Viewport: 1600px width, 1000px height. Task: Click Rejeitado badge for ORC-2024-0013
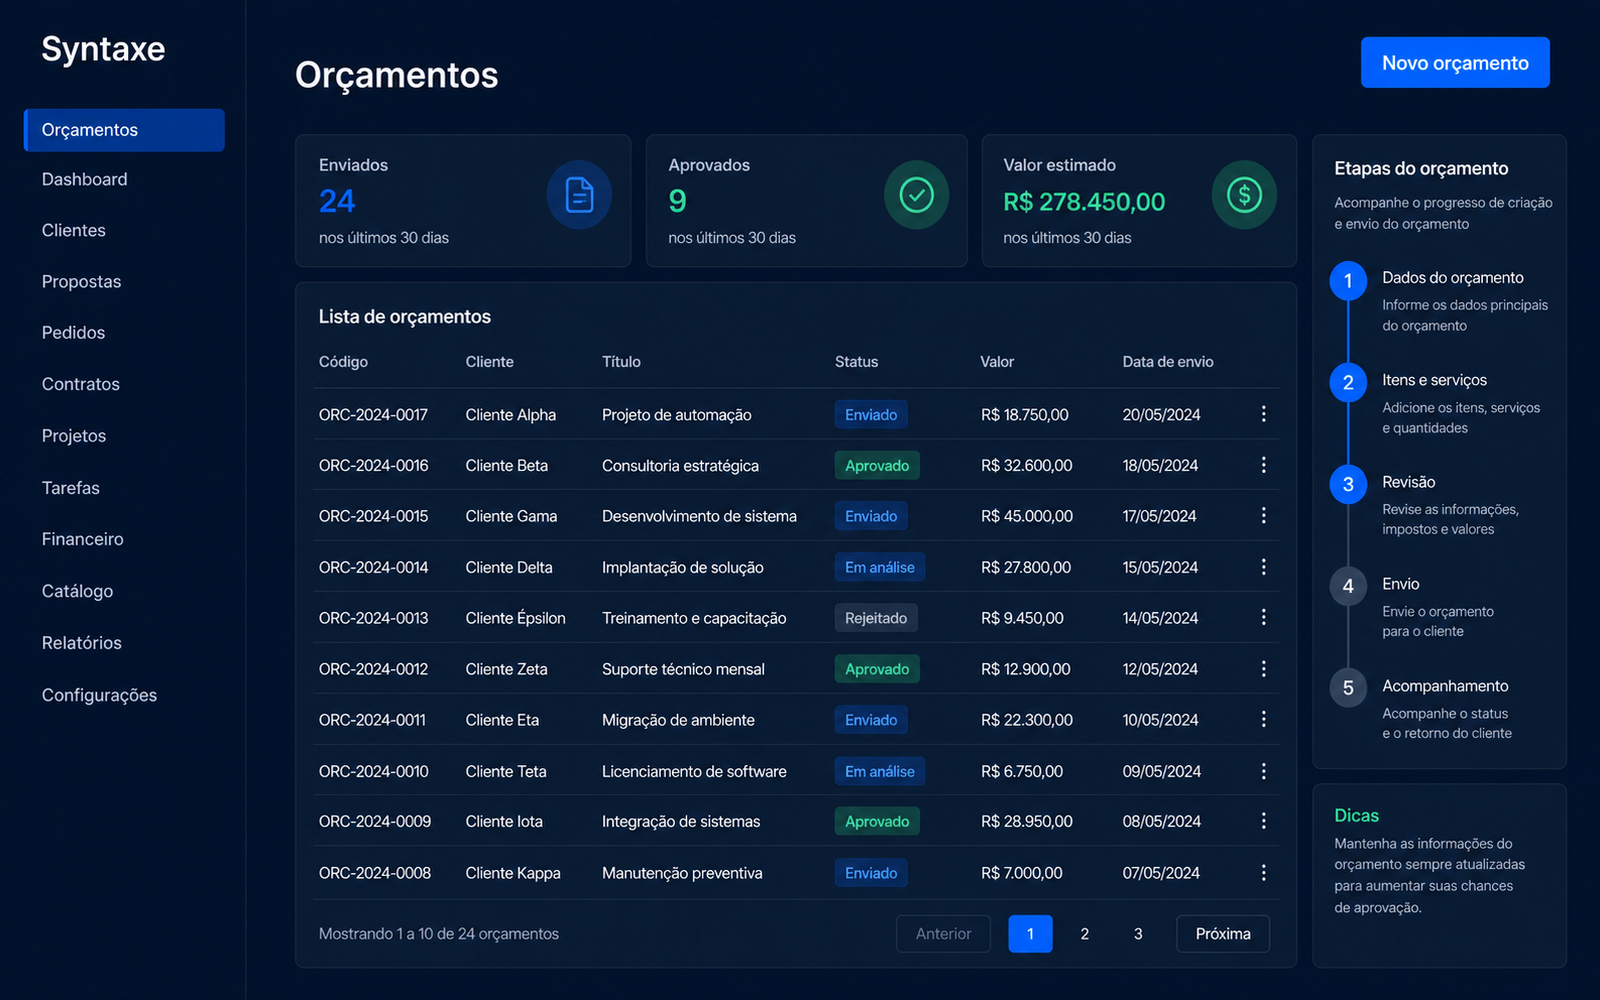pyautogui.click(x=876, y=618)
